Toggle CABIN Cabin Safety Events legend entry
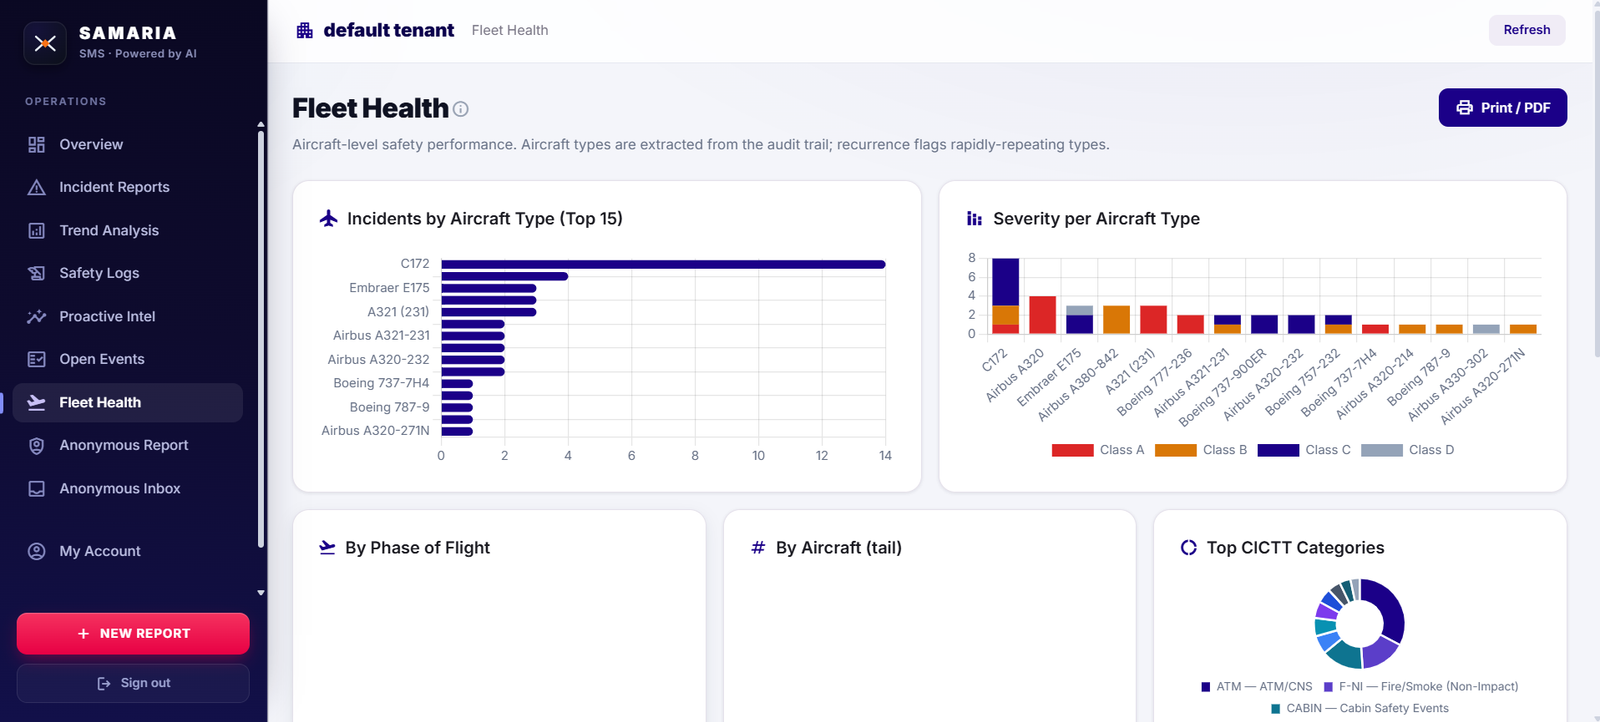Image resolution: width=1600 pixels, height=722 pixels. (x=1360, y=708)
